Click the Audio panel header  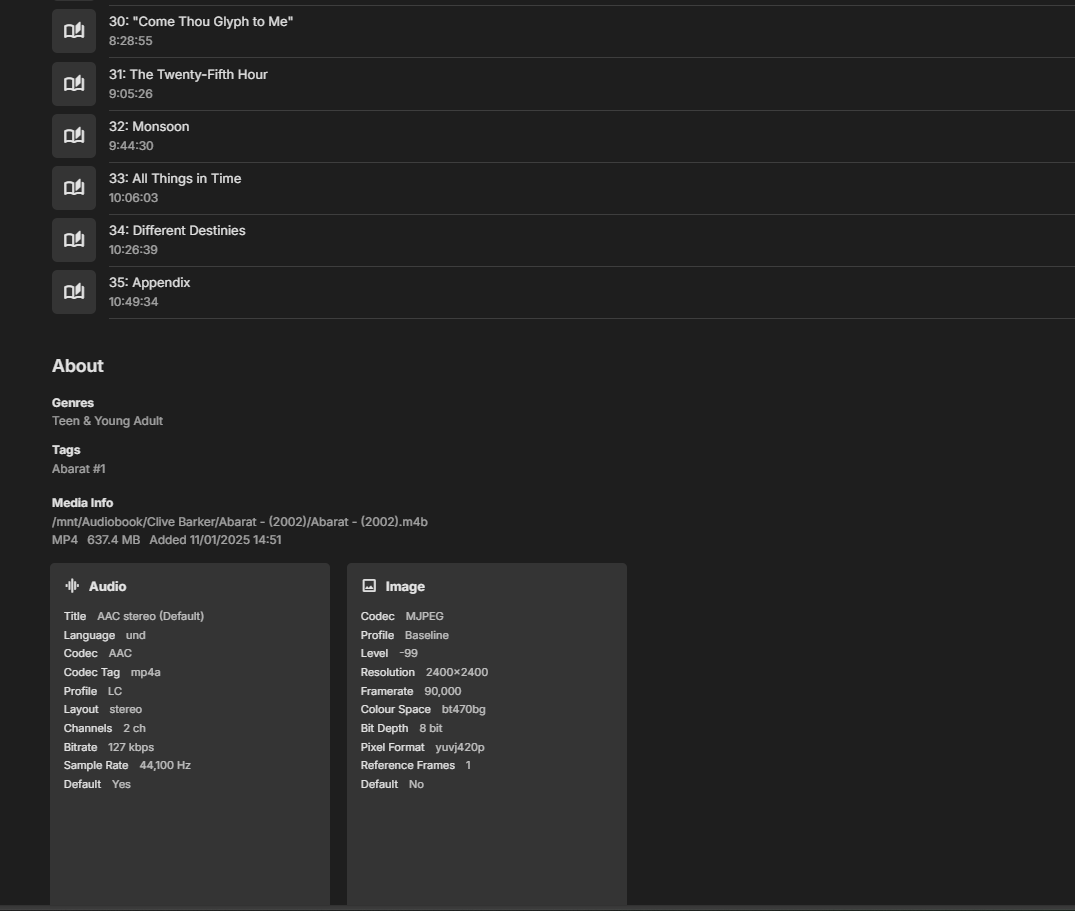tap(107, 586)
